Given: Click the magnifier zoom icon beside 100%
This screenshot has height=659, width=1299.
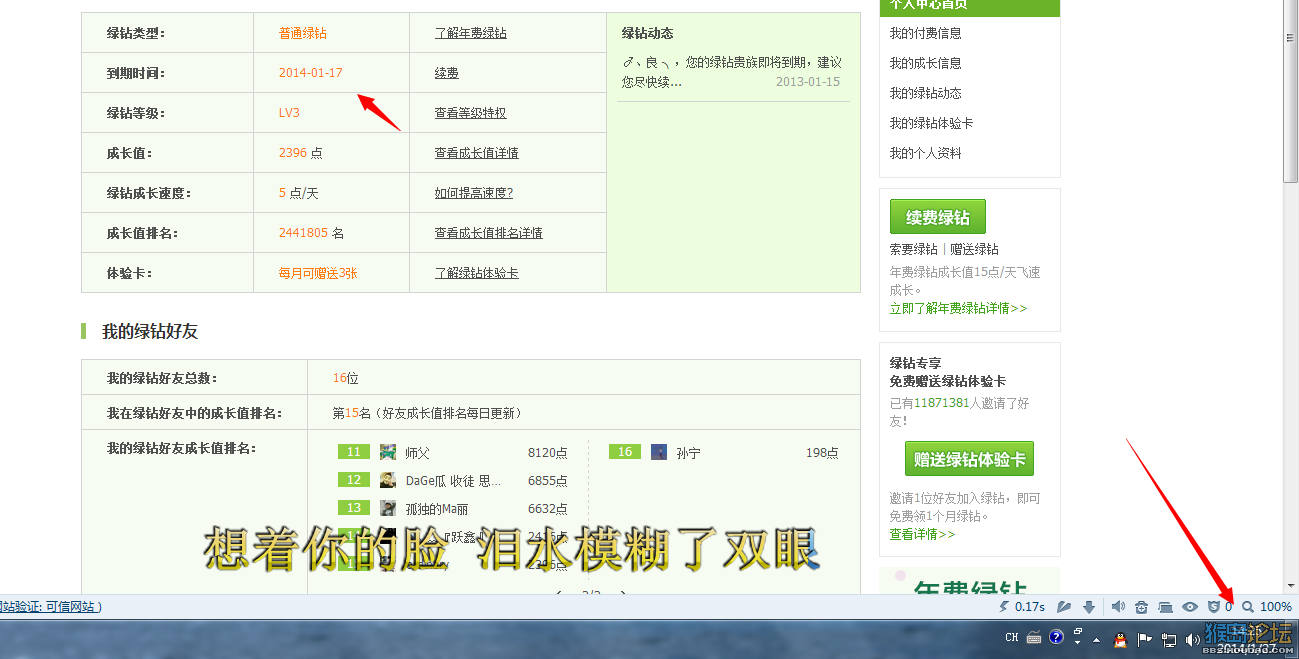Looking at the screenshot, I should coord(1247,607).
